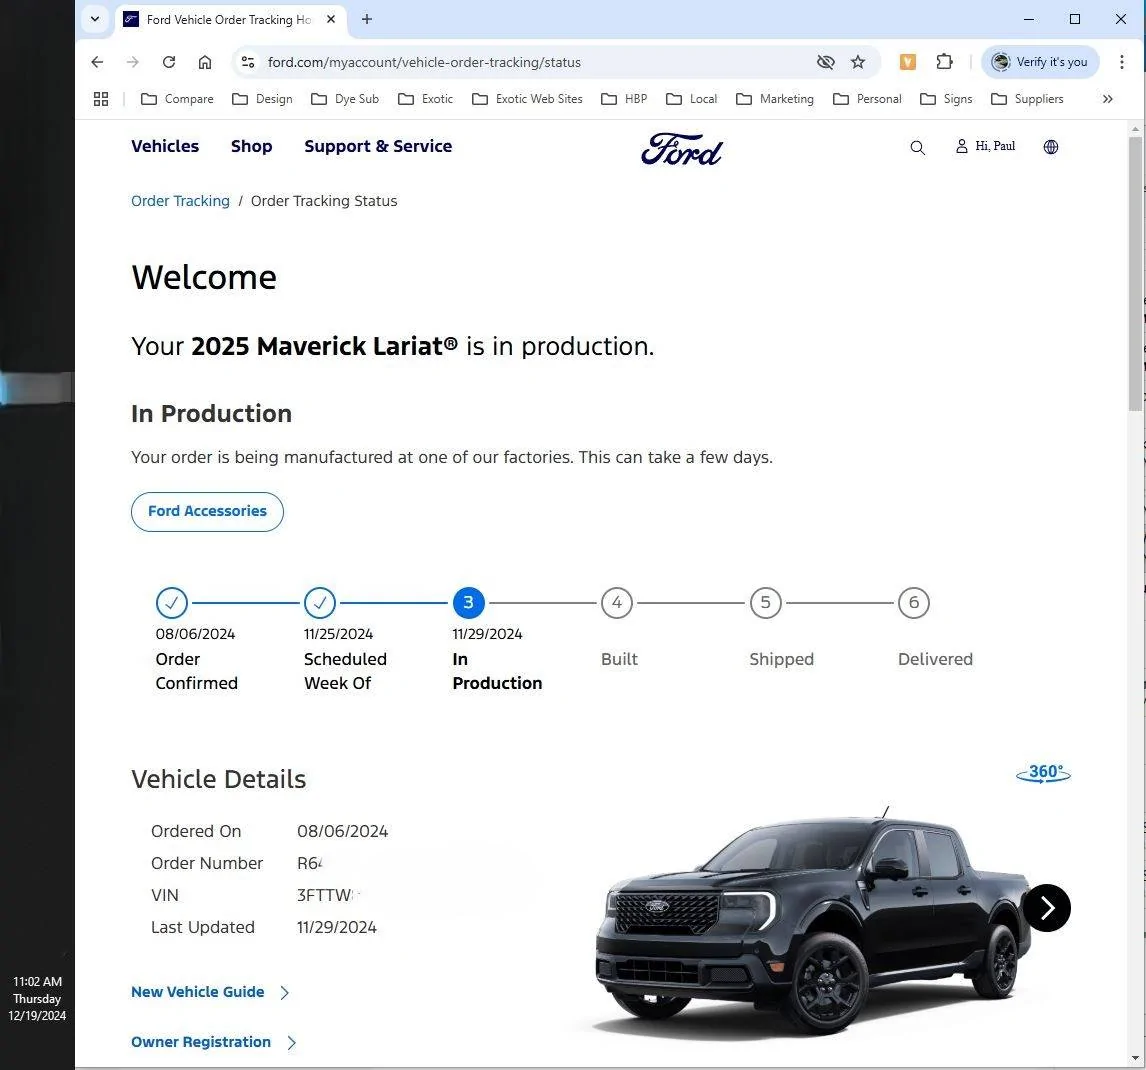Open Chrome three-dot menu
This screenshot has height=1070, width=1146.
click(x=1122, y=62)
